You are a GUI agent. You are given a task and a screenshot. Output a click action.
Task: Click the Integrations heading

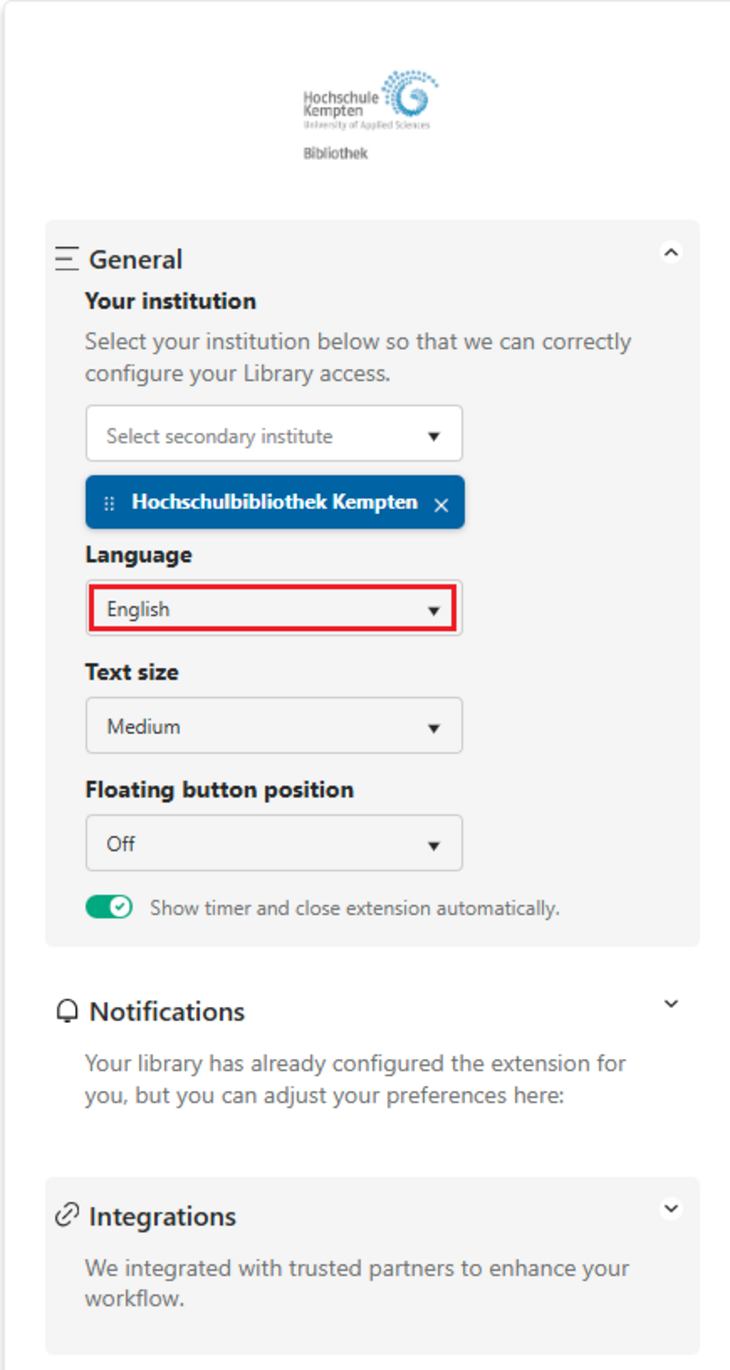(163, 1216)
